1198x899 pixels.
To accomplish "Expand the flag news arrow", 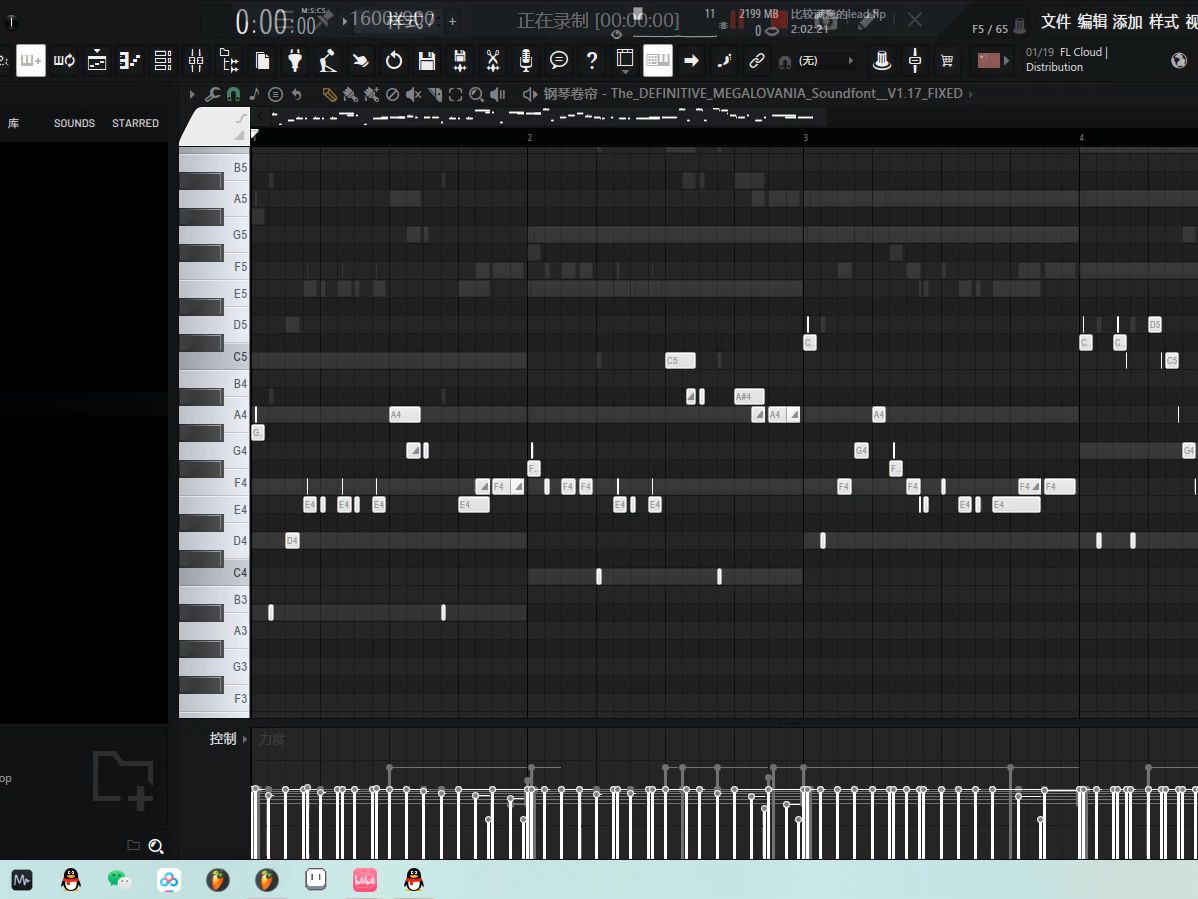I will [x=1006, y=60].
